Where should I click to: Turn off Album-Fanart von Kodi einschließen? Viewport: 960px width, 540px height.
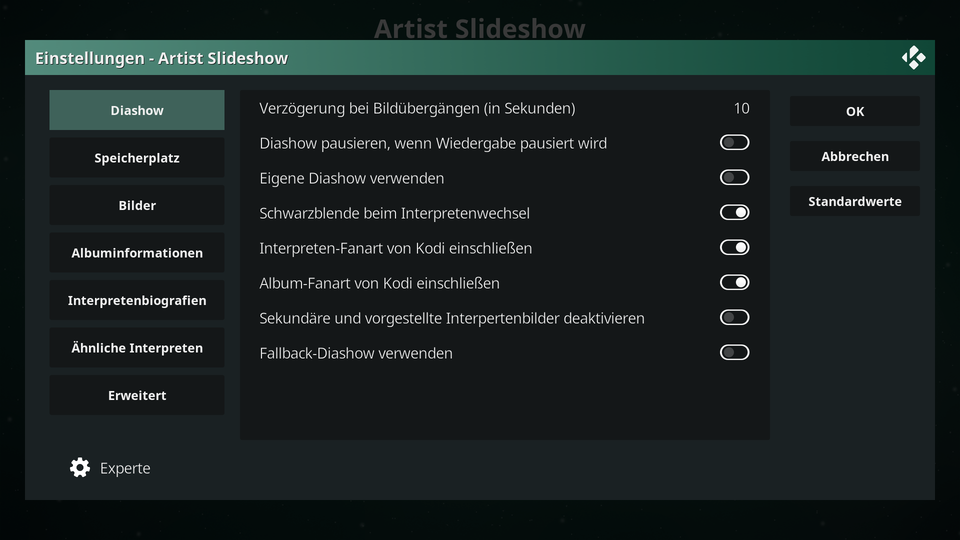pyautogui.click(x=735, y=282)
